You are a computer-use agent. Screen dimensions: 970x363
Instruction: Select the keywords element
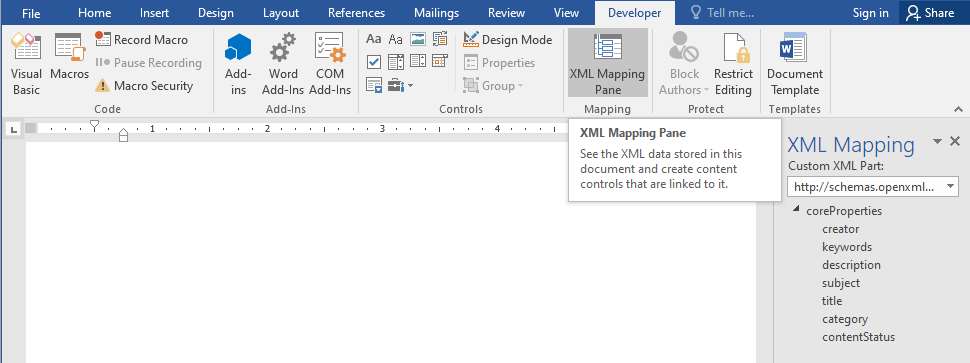[847, 247]
